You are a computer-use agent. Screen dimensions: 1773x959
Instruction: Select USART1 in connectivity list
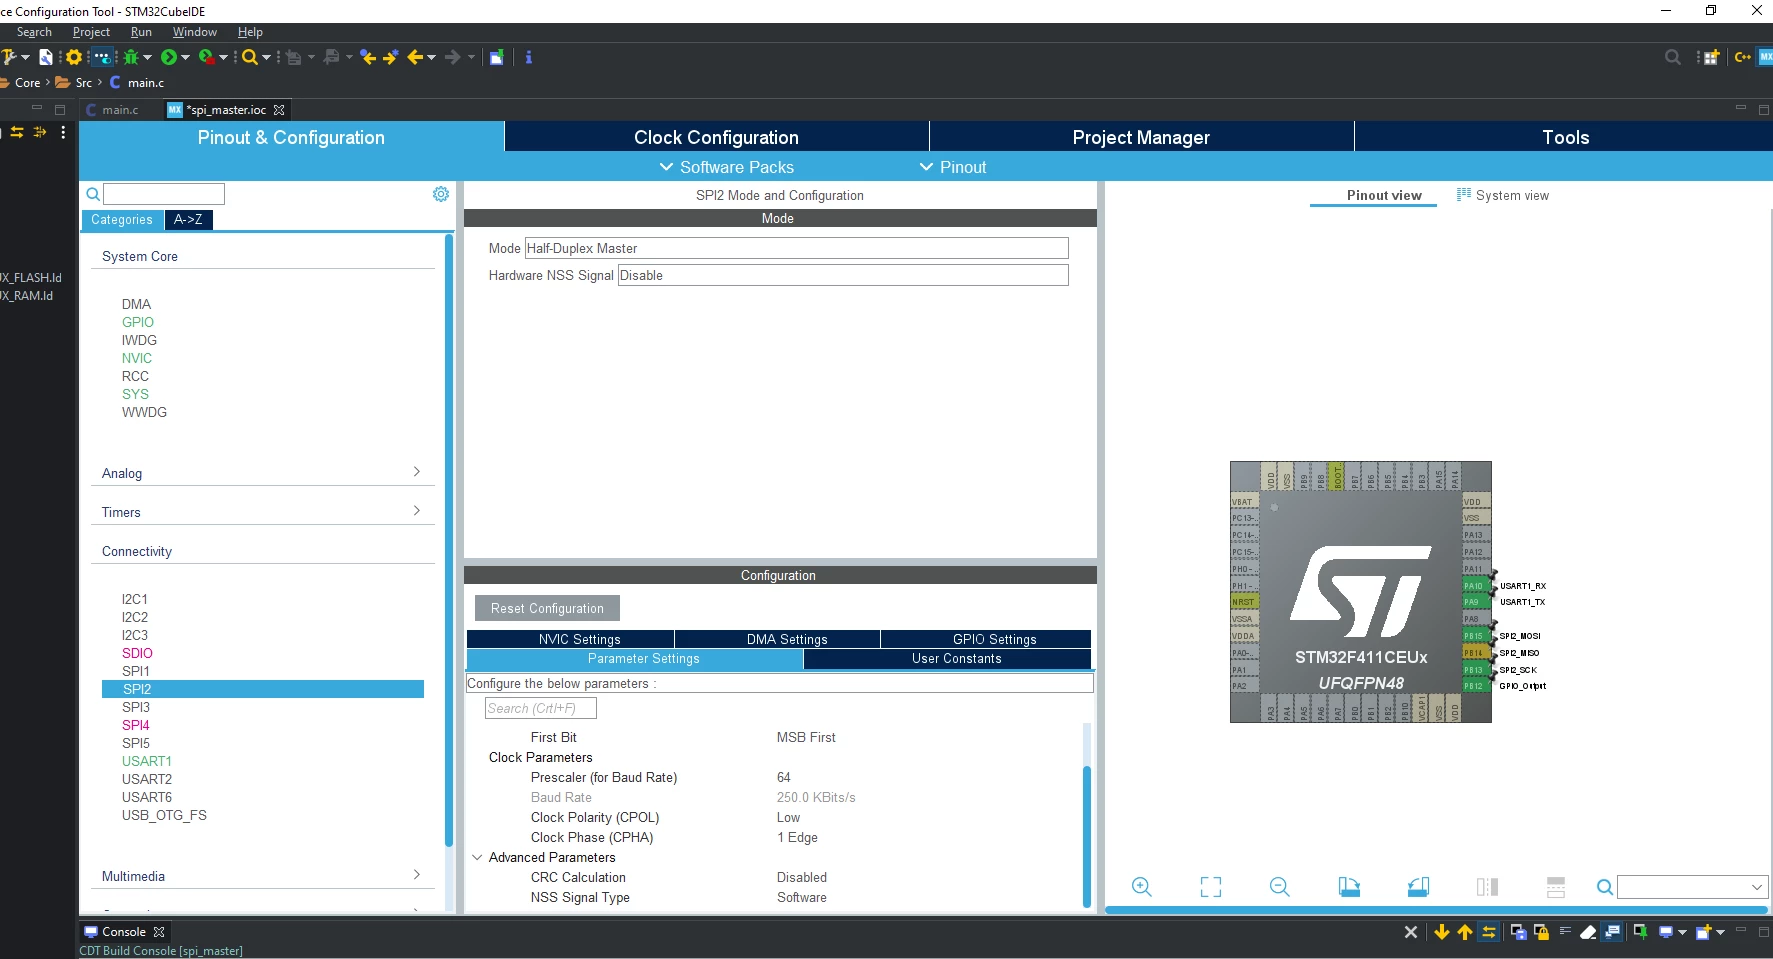(x=147, y=761)
